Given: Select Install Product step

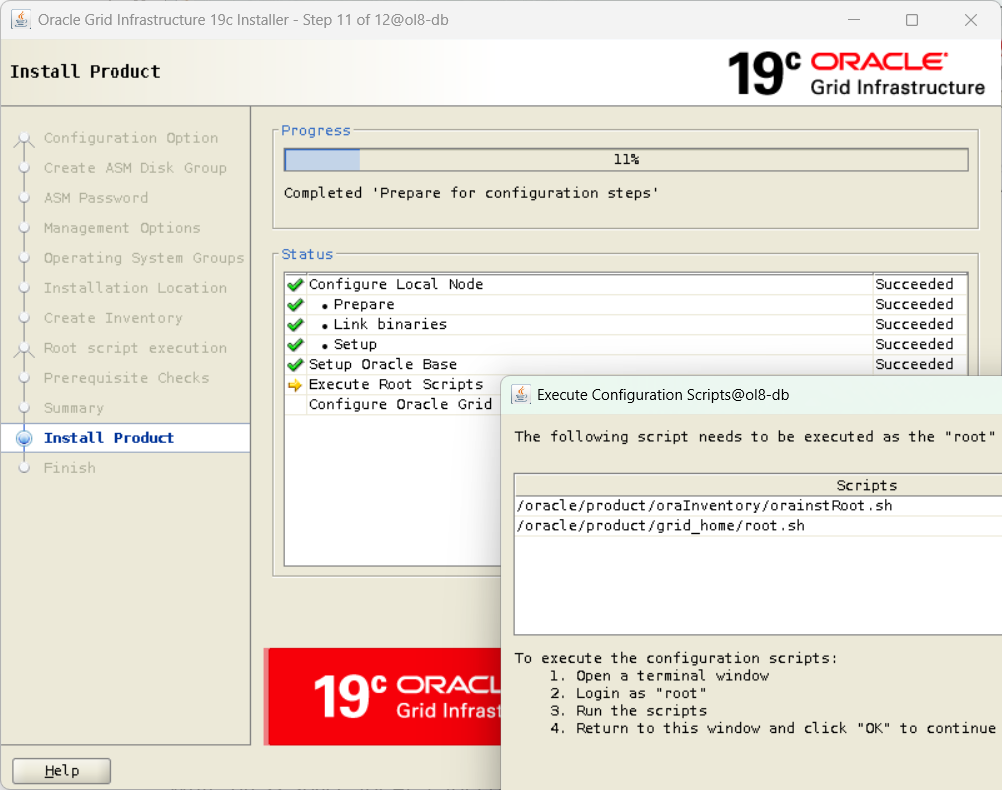Looking at the screenshot, I should [109, 438].
